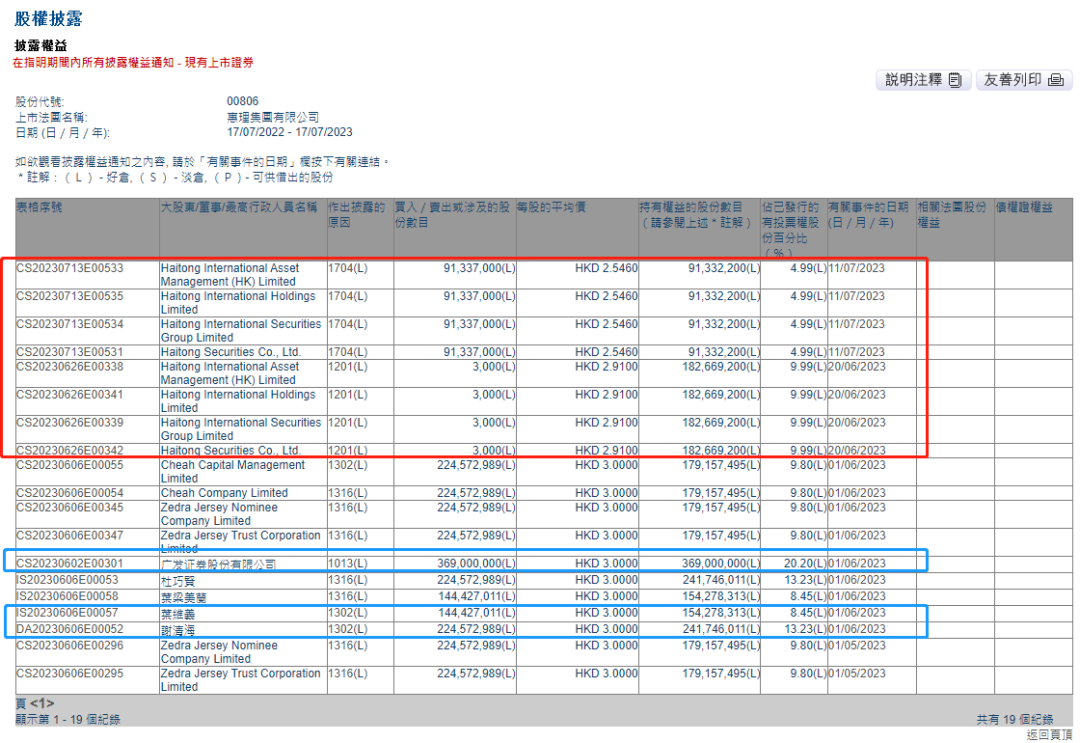
Task: Click 广发证券股份有限公司 shareholder name
Action: (x=218, y=564)
